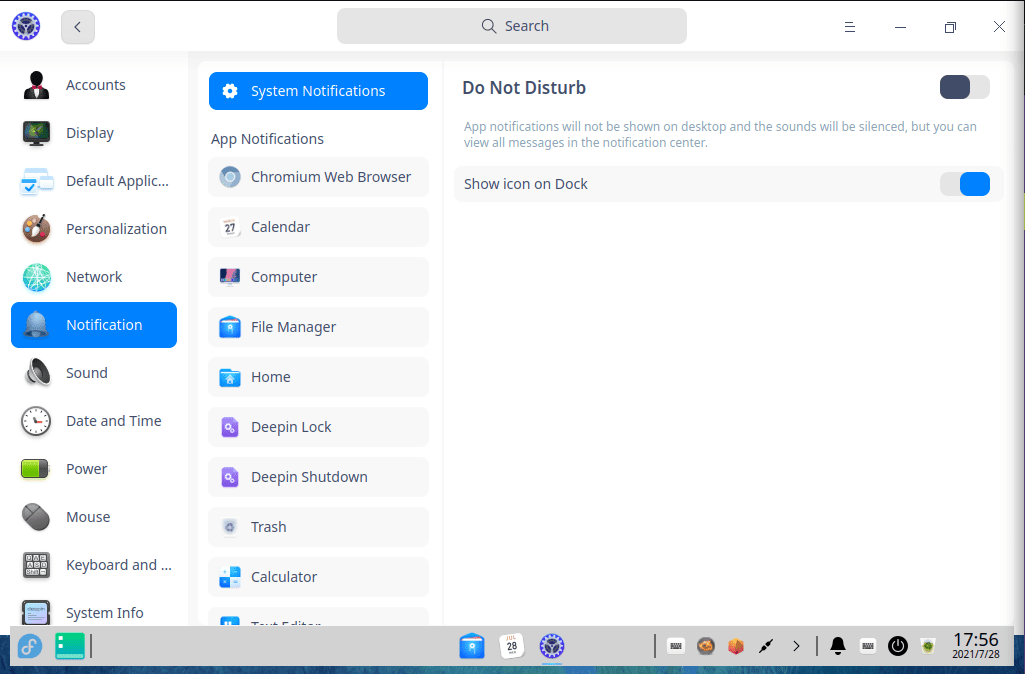Open Default Applications settings
The height and width of the screenshot is (674, 1025).
(94, 181)
